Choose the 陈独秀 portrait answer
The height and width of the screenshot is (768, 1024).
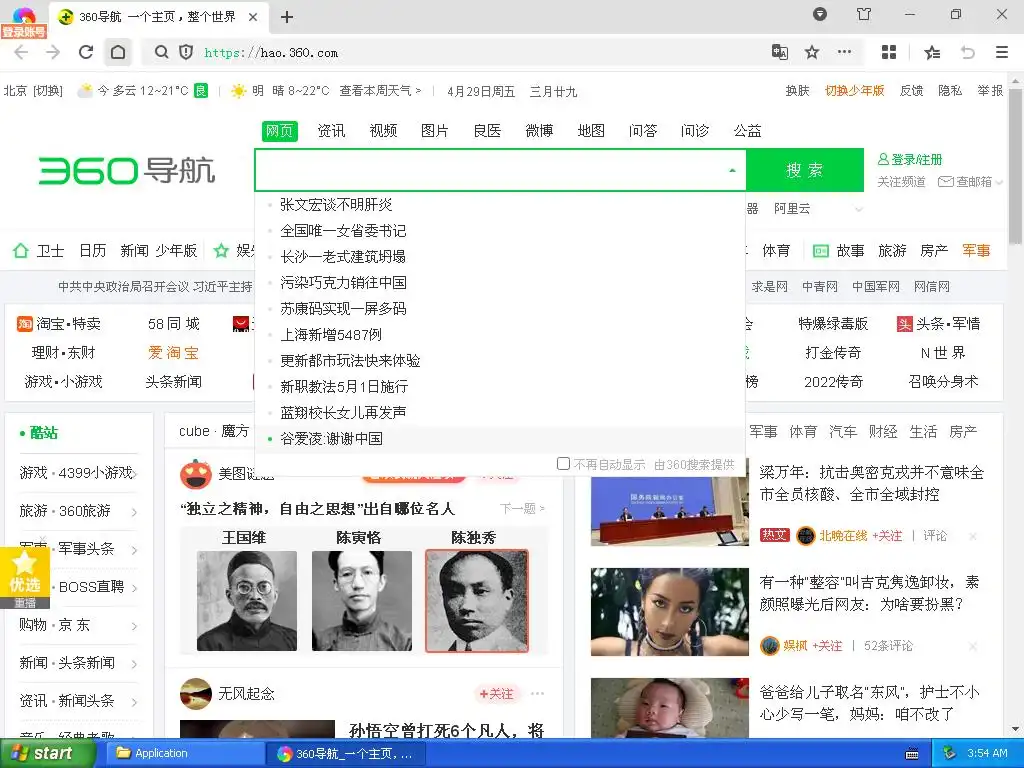477,601
